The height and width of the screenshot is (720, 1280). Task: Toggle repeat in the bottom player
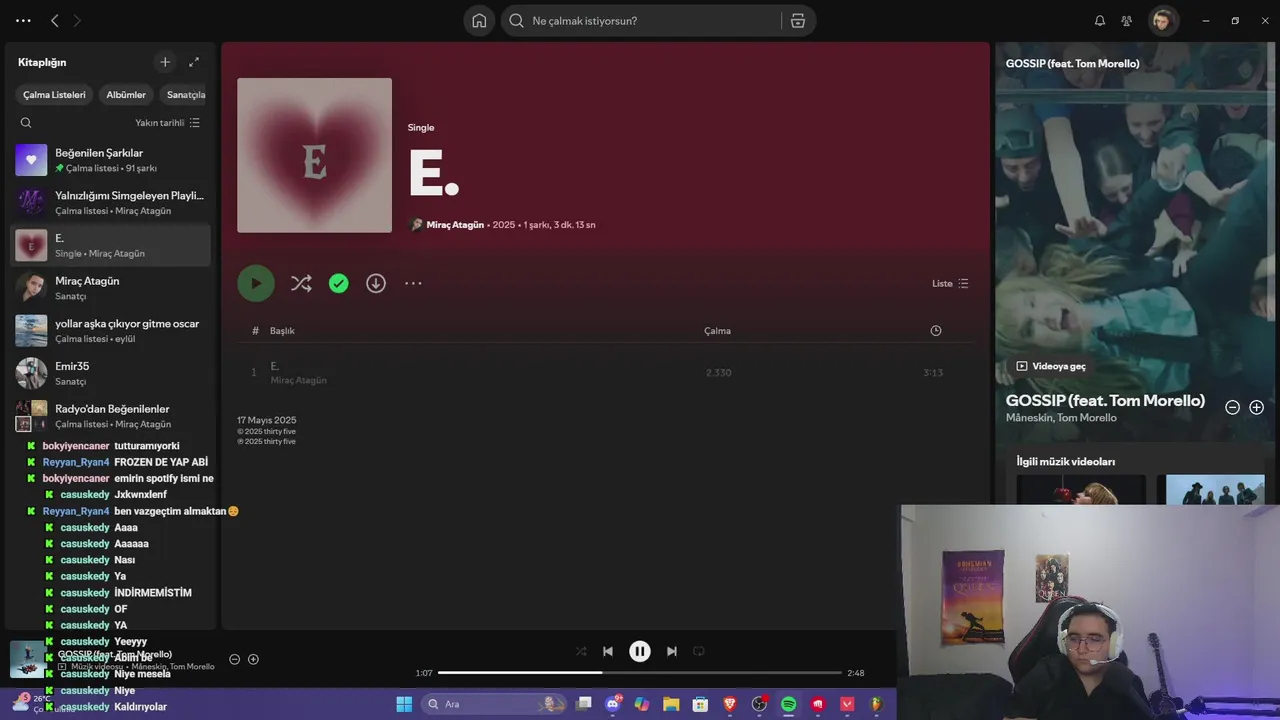(699, 651)
